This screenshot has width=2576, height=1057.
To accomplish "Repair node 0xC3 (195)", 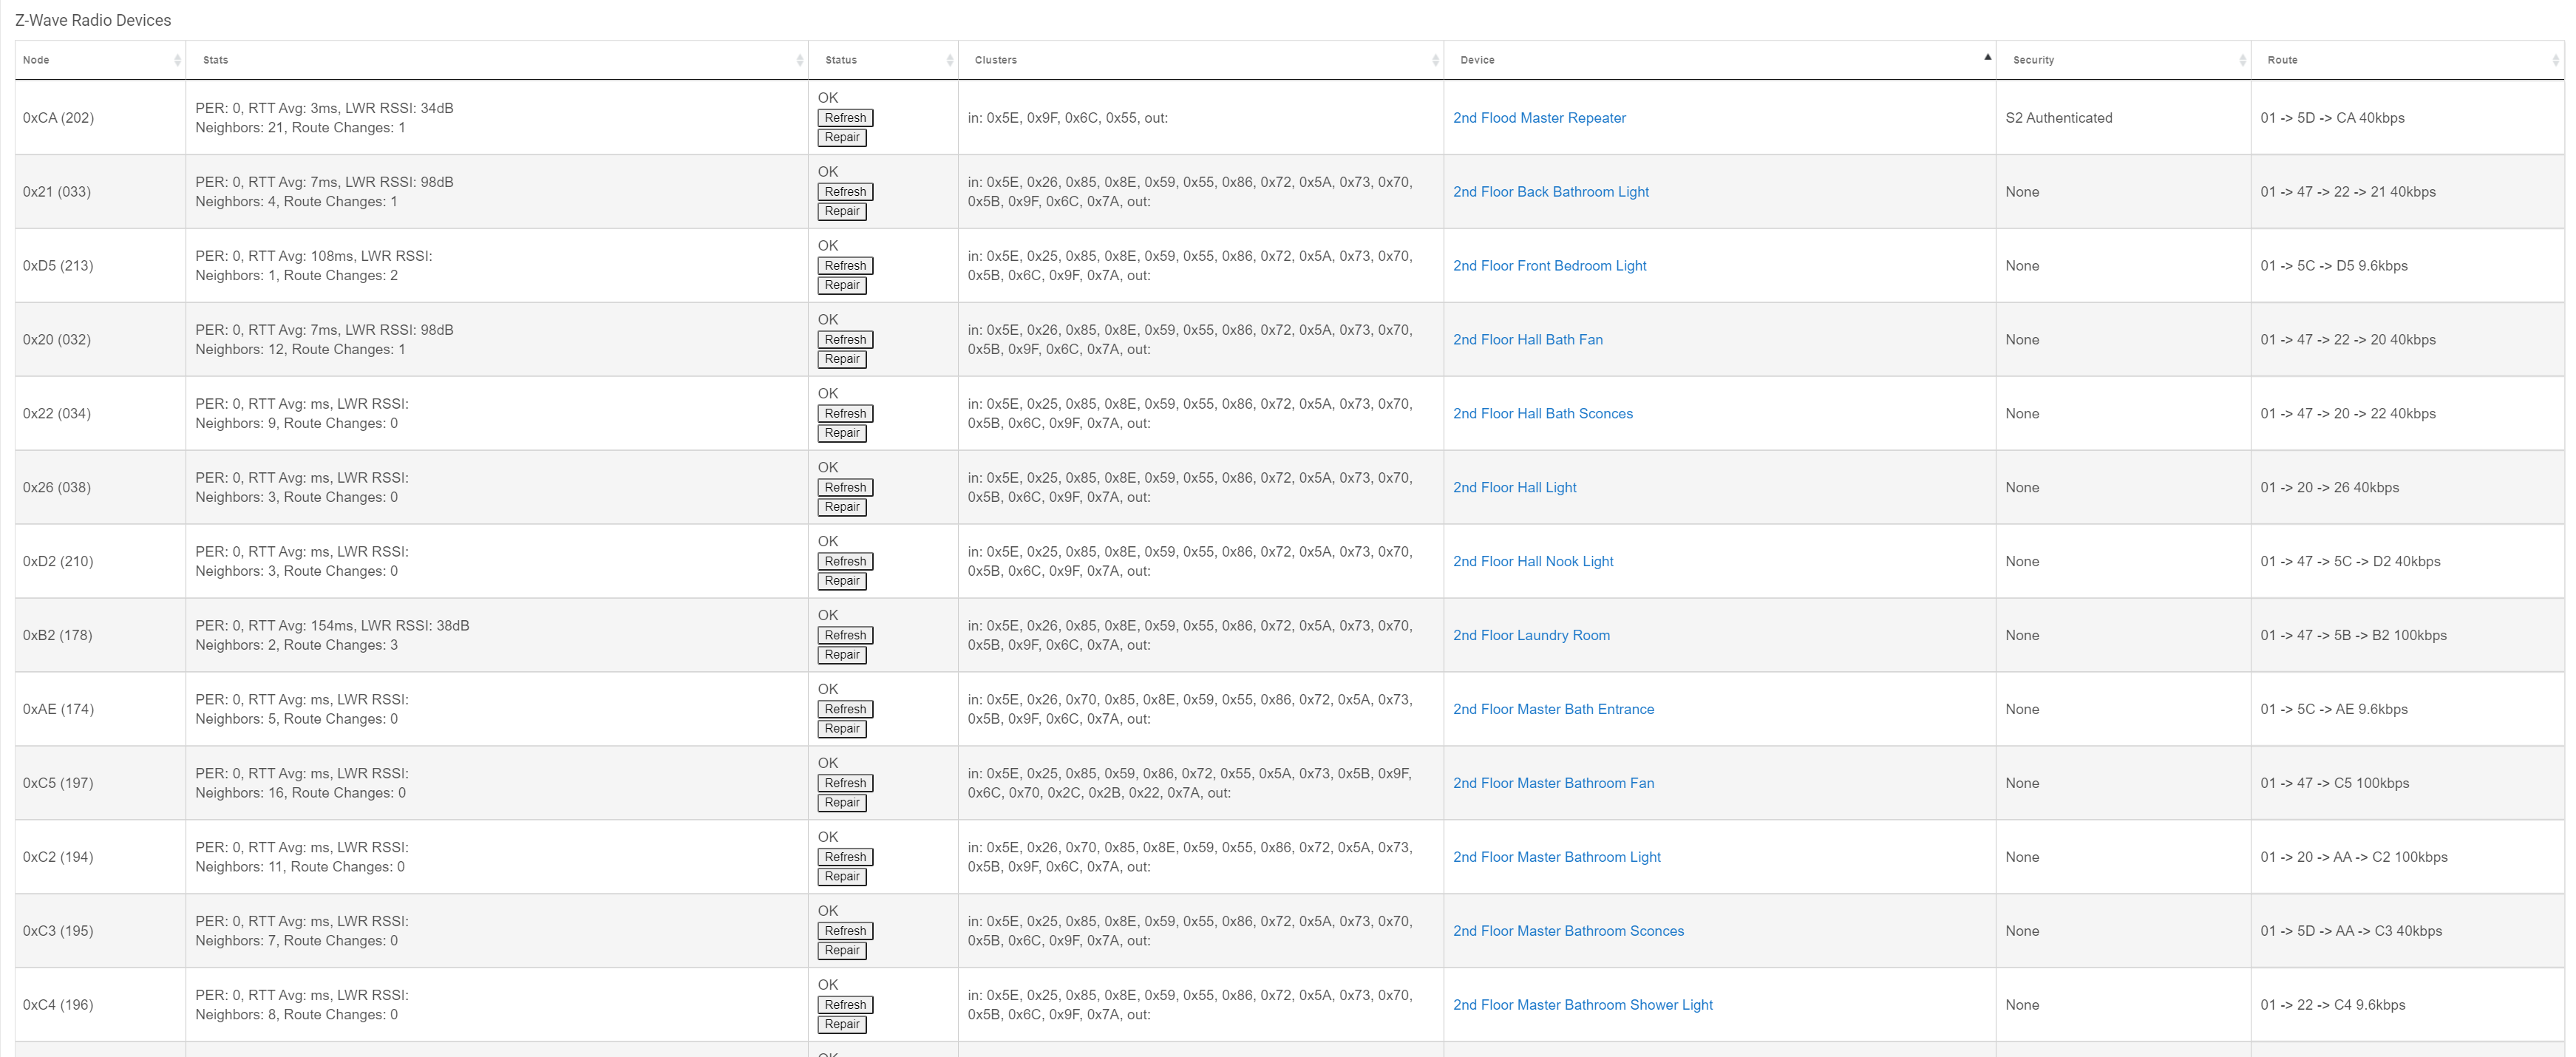I will click(842, 952).
